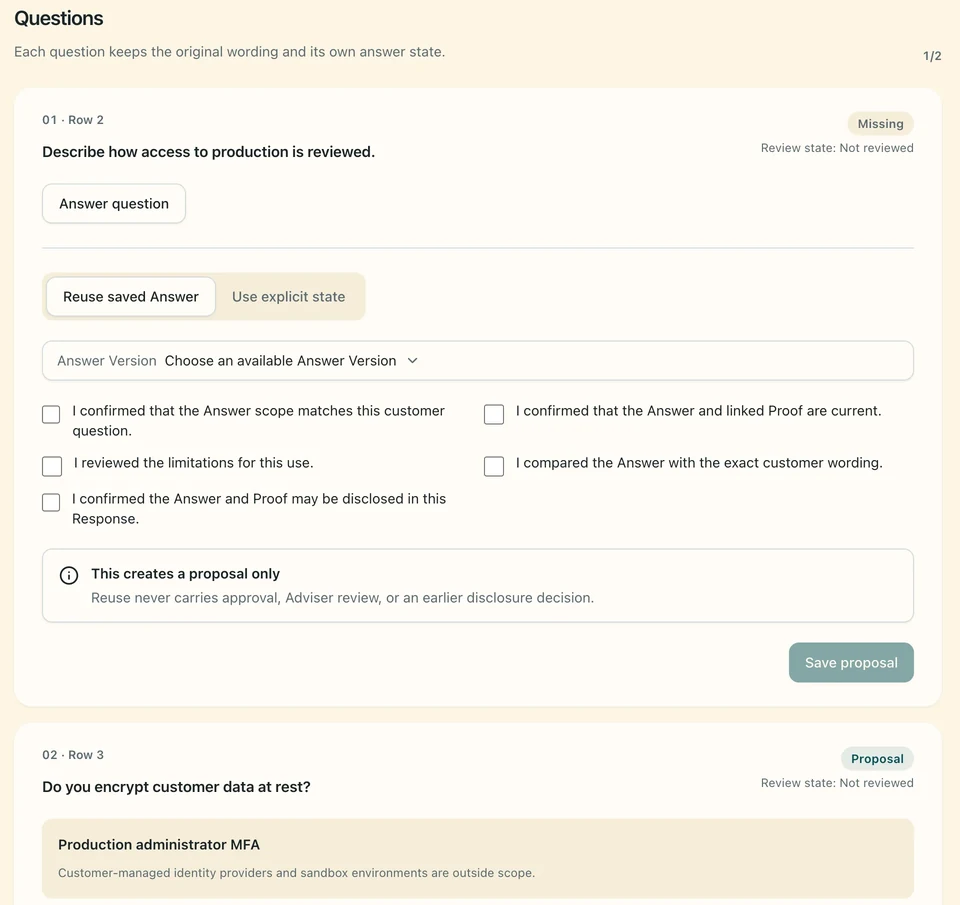
Task: Click the Proposal status badge
Action: coord(877,759)
